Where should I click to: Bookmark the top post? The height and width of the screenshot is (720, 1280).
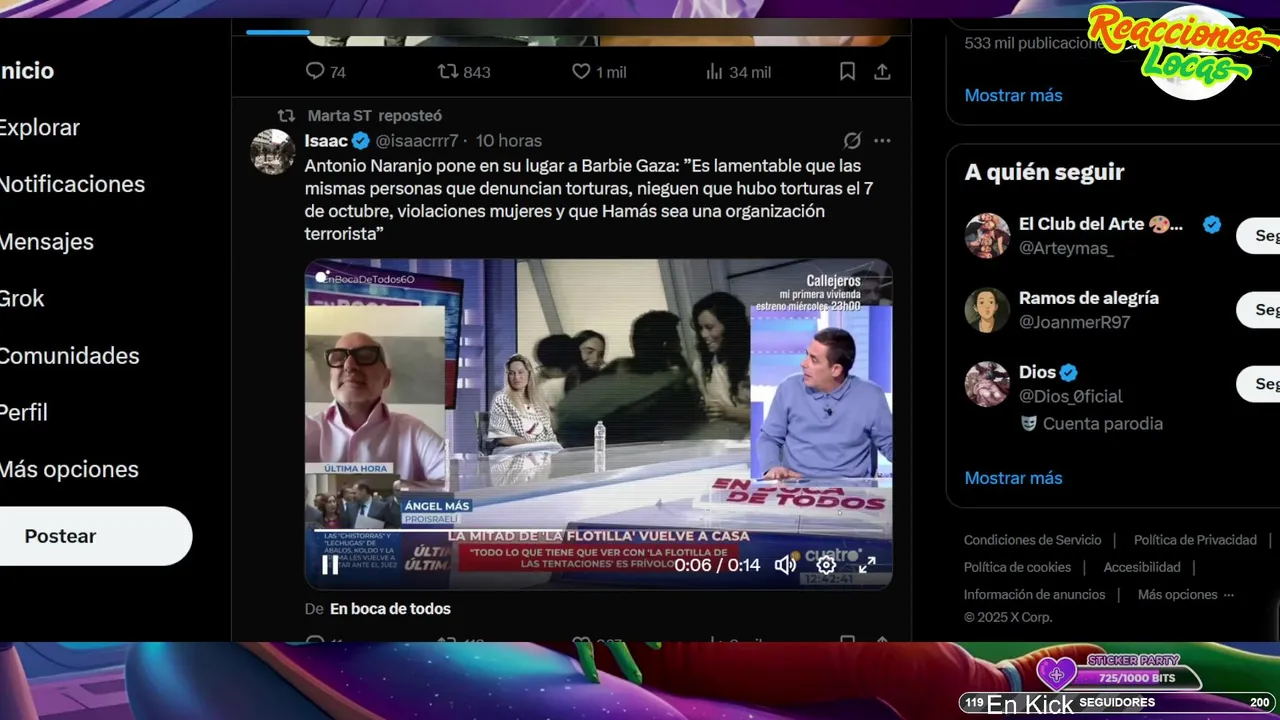(x=847, y=71)
